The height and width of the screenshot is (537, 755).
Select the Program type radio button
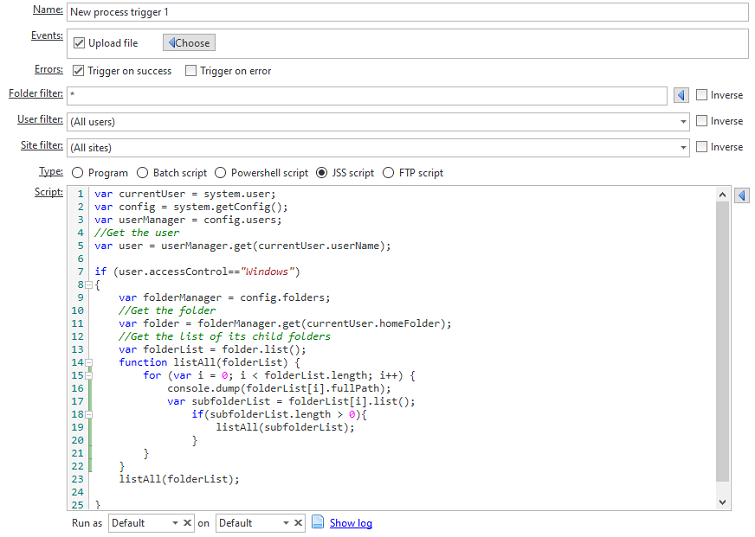click(x=77, y=173)
